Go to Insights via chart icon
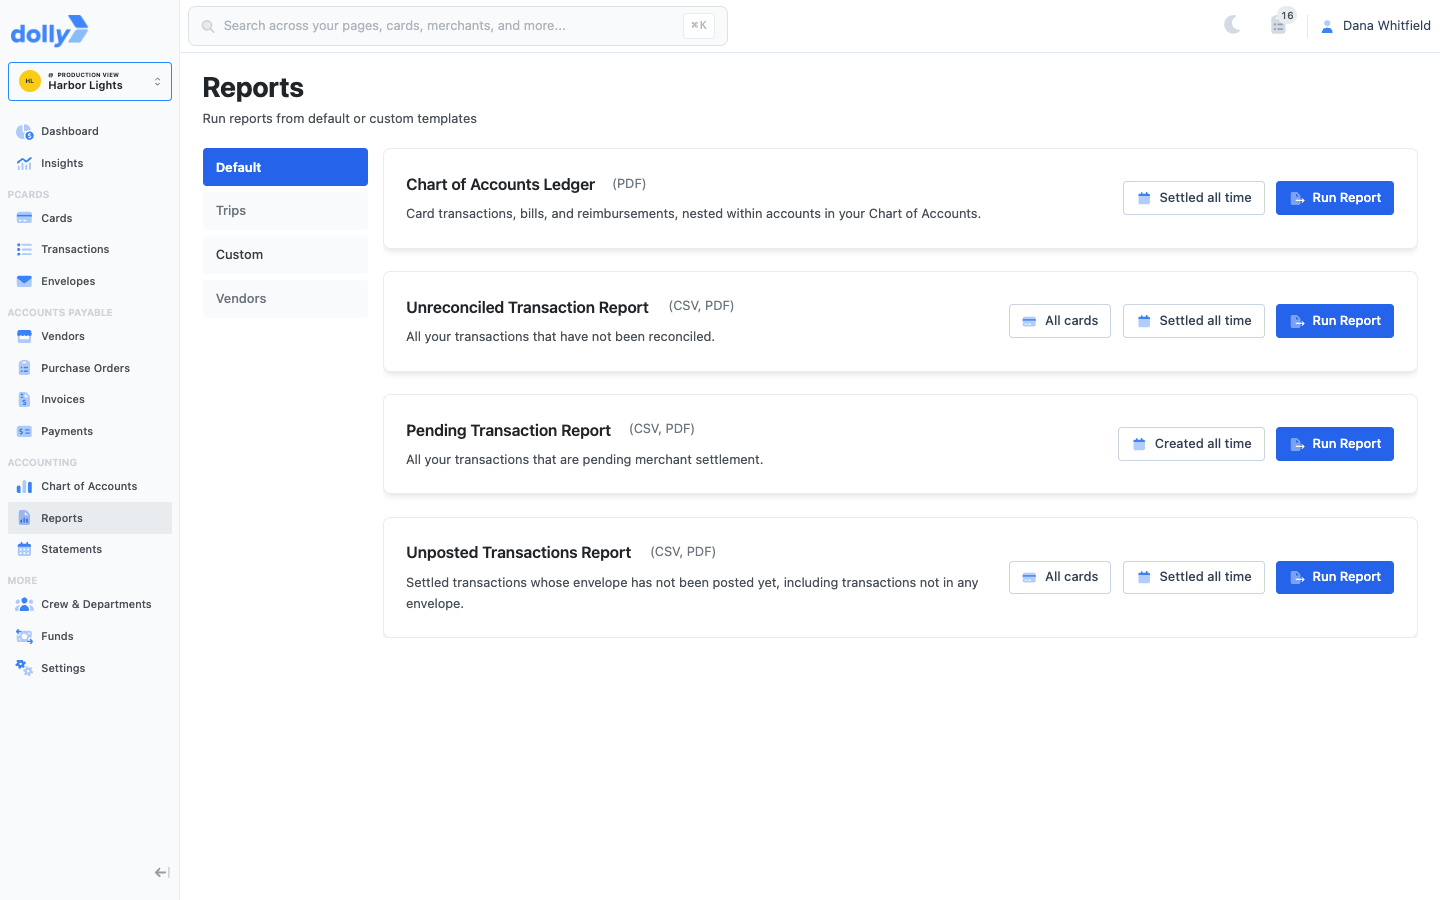1440x900 pixels. (24, 163)
